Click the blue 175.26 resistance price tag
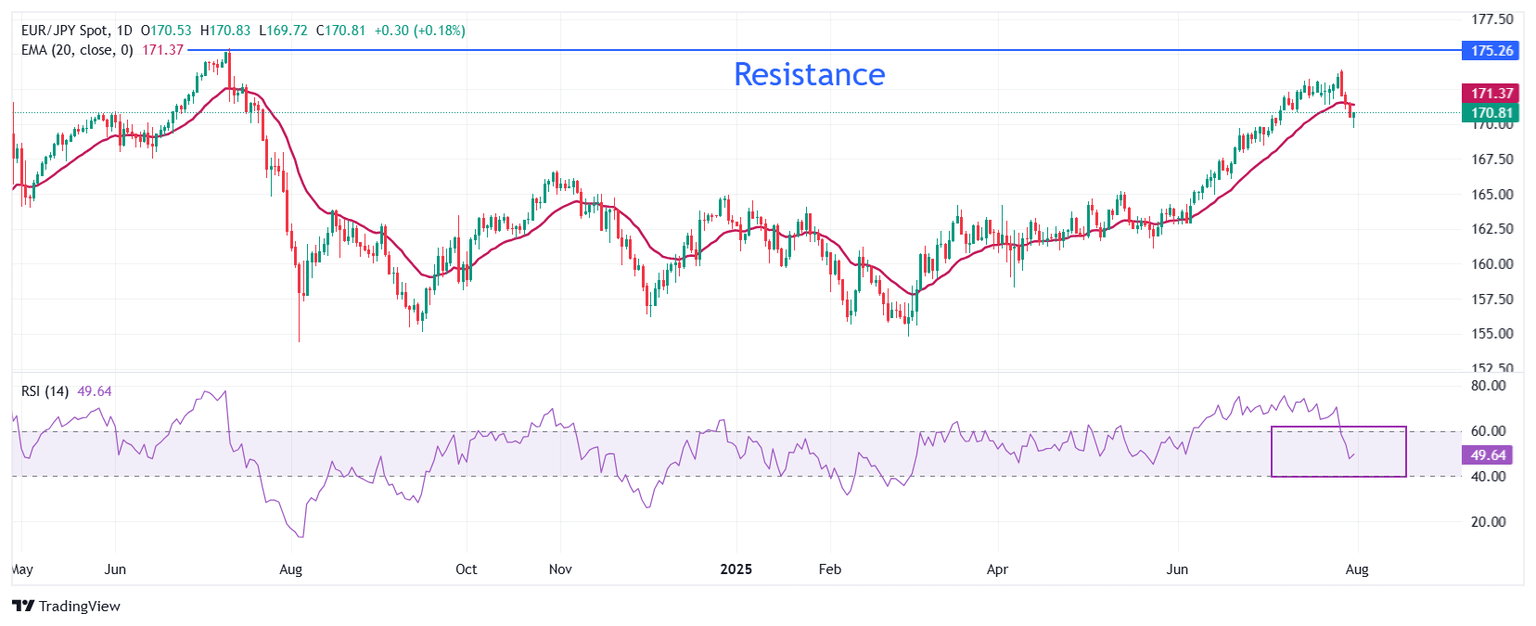The height and width of the screenshot is (626, 1536). [x=1489, y=49]
